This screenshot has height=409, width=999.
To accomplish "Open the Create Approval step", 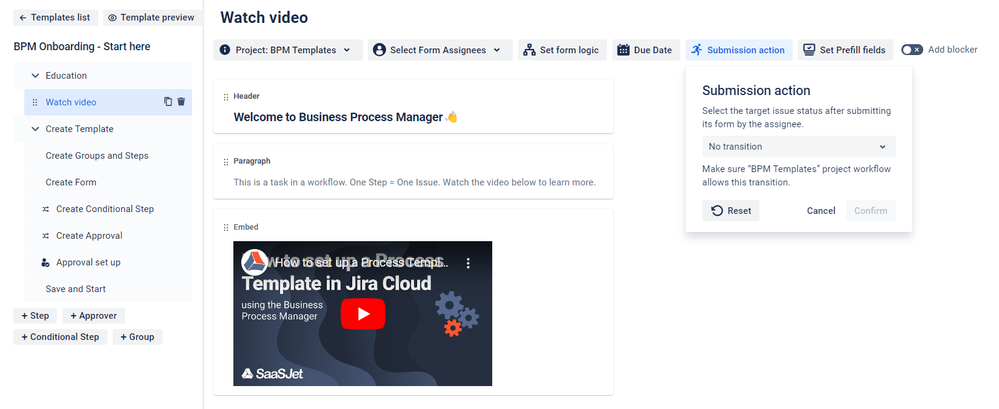I will point(89,236).
